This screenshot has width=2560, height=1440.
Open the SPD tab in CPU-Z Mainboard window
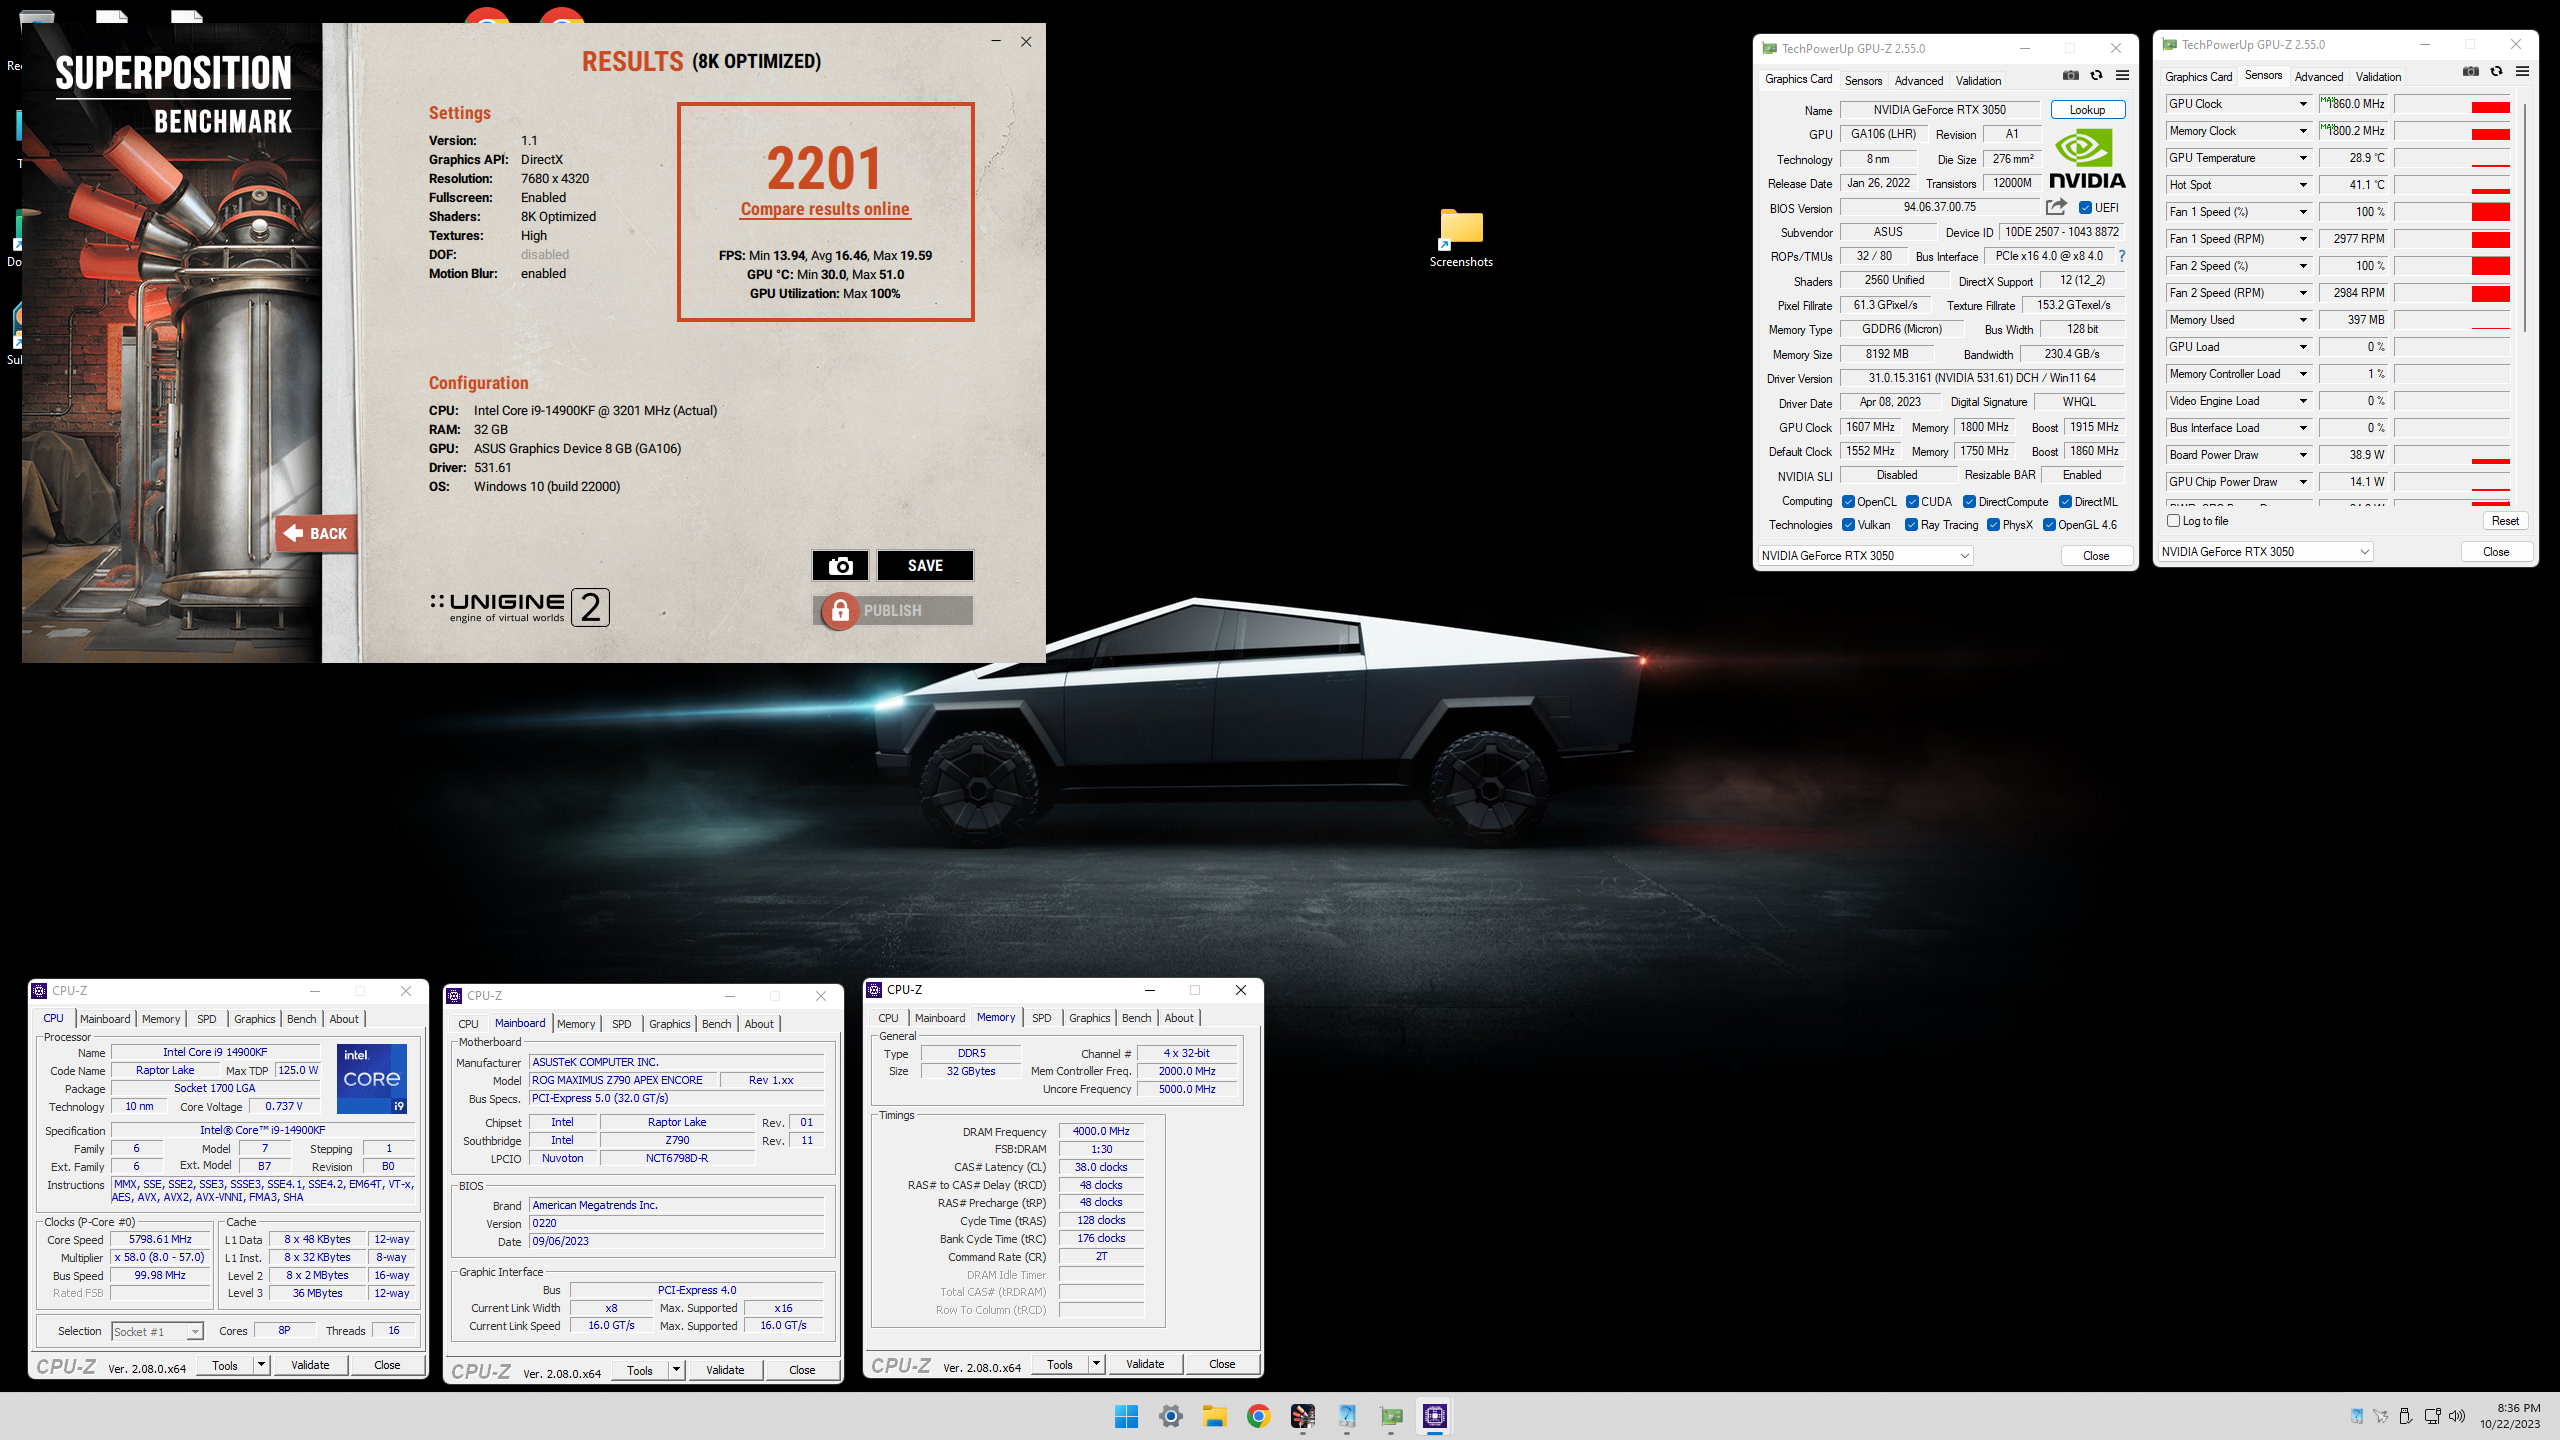click(621, 1024)
